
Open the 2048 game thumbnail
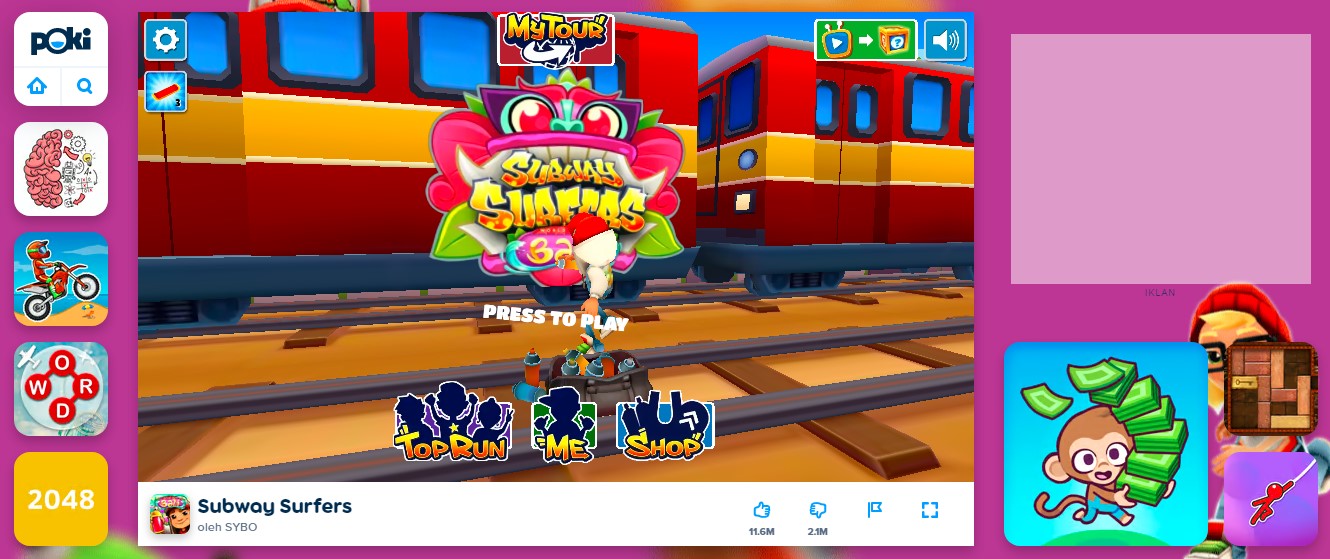61,499
